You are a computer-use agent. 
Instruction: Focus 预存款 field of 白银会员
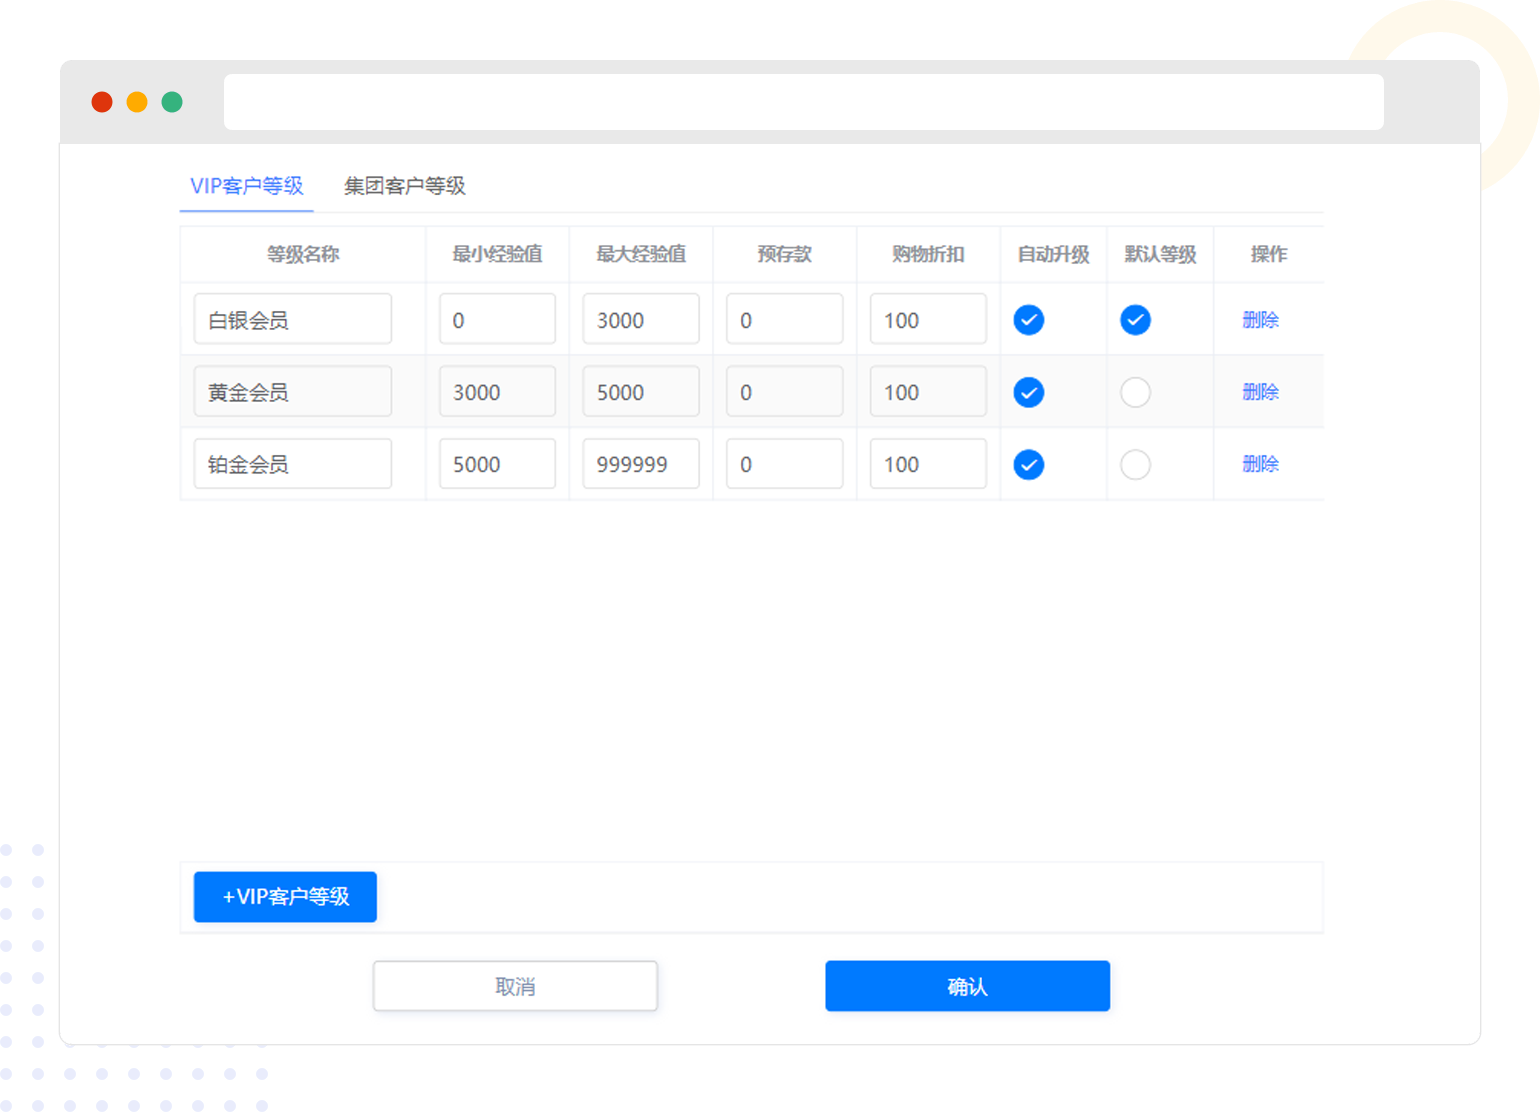click(x=785, y=319)
